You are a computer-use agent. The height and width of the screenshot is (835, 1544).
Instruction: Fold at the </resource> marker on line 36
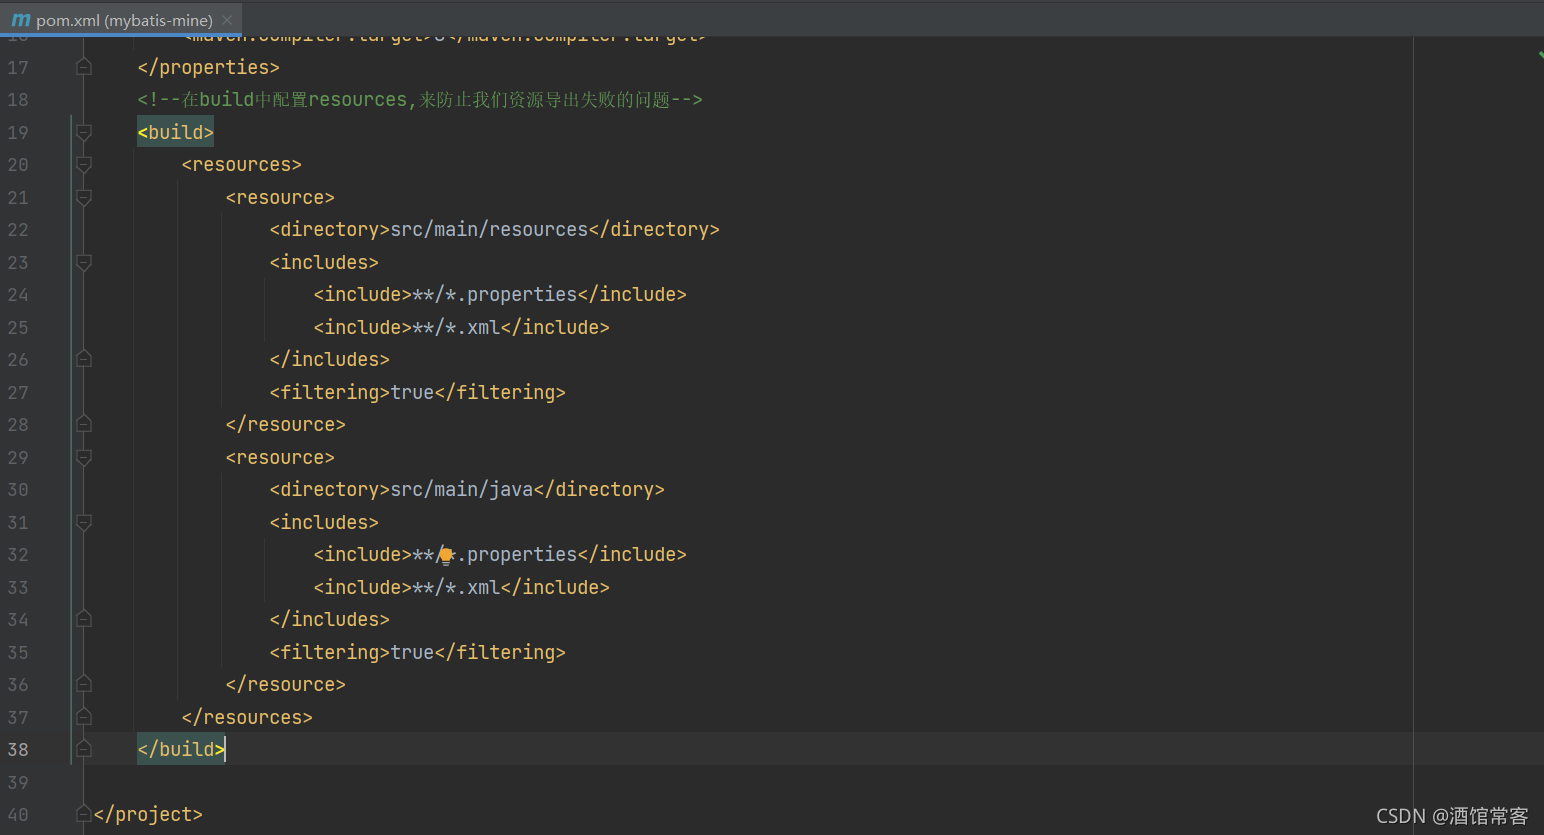pos(84,684)
